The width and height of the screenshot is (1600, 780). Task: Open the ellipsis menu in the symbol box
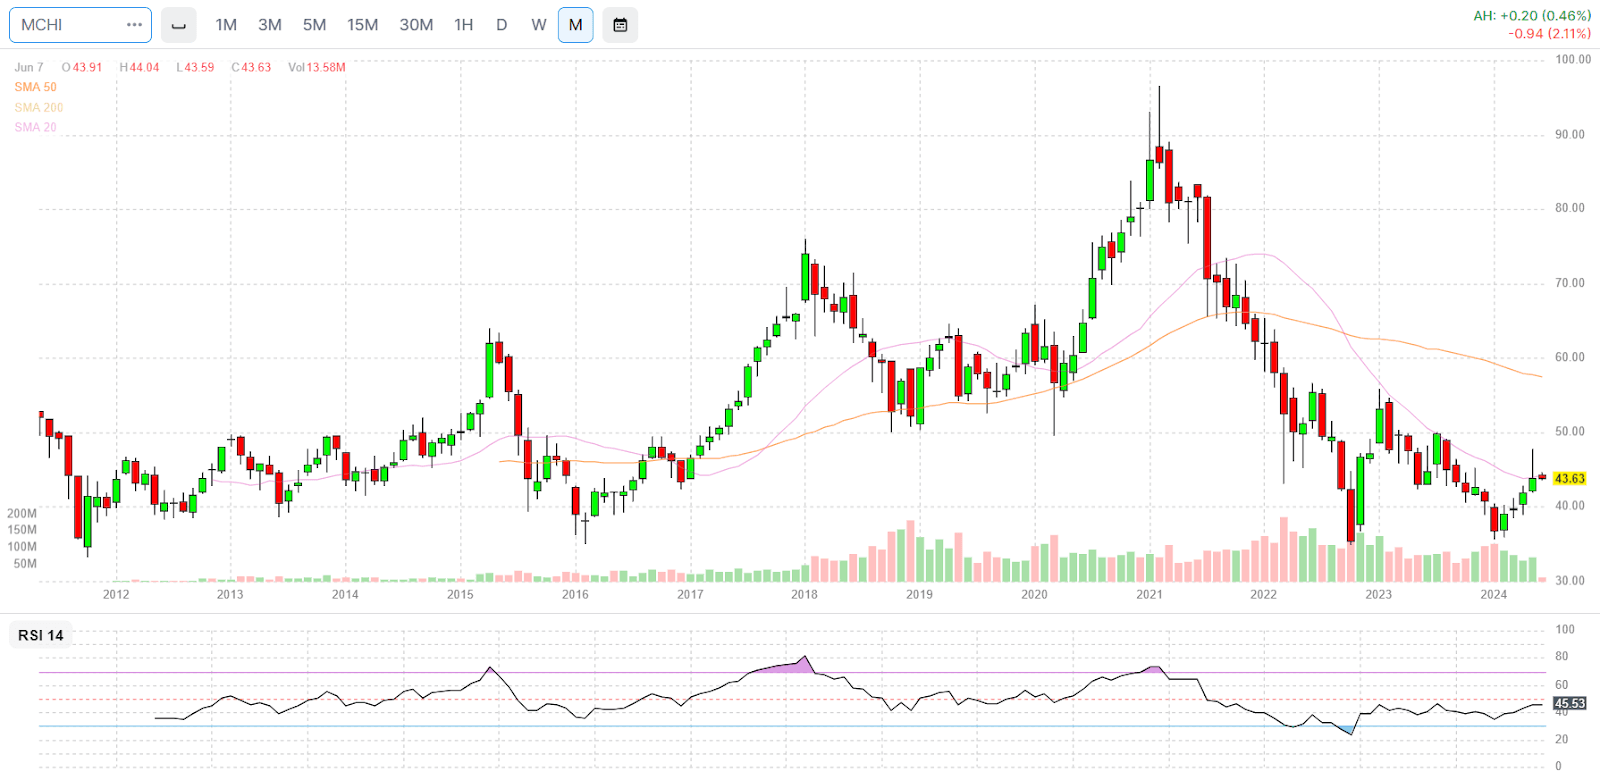click(135, 25)
